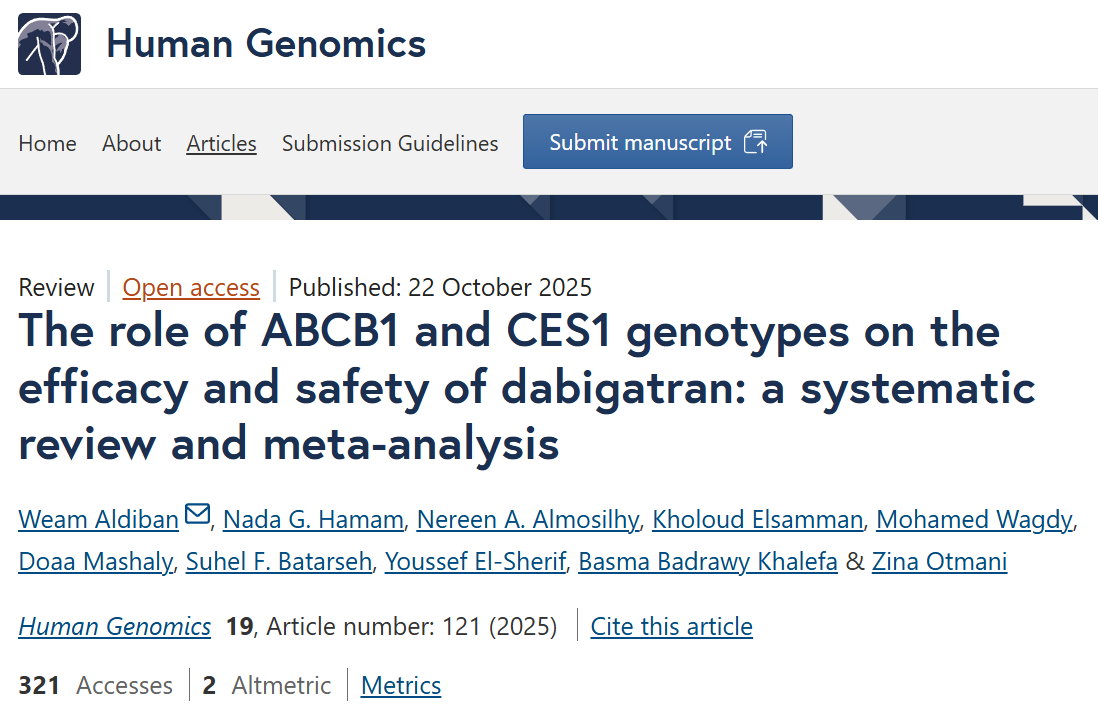Open the Home navigation item
This screenshot has height=719, width=1098.
coord(47,143)
